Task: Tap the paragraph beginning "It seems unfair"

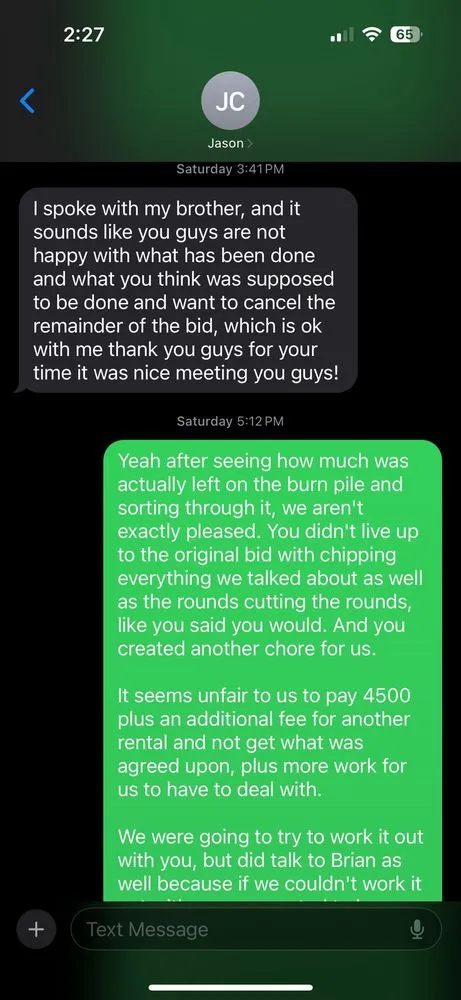Action: (264, 742)
